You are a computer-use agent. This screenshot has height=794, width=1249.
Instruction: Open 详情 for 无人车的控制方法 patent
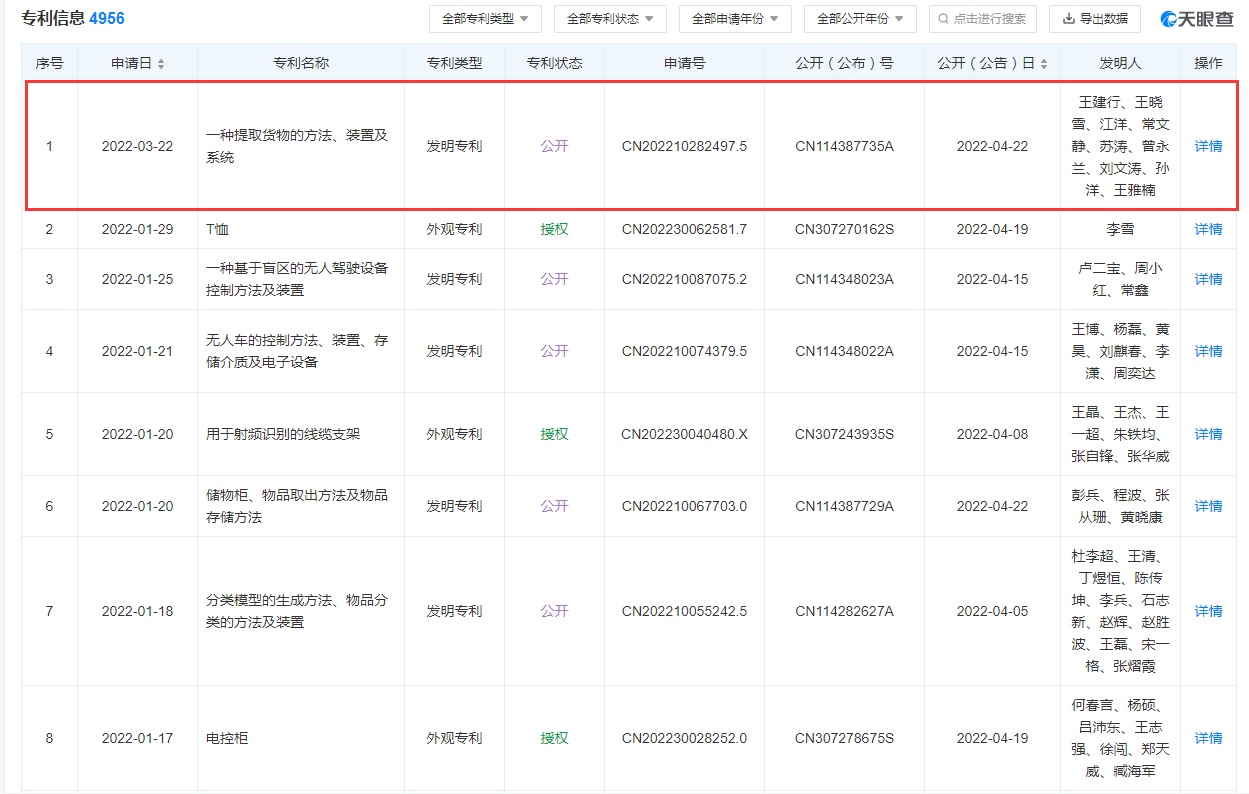pyautogui.click(x=1208, y=351)
